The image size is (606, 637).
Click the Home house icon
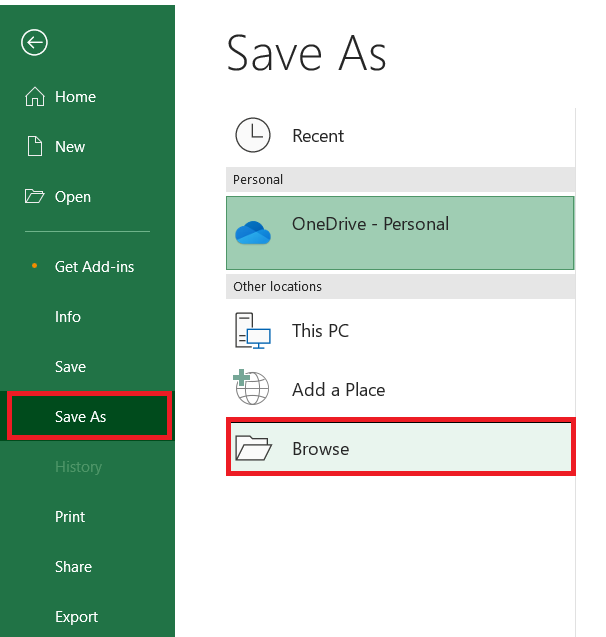[x=35, y=97]
